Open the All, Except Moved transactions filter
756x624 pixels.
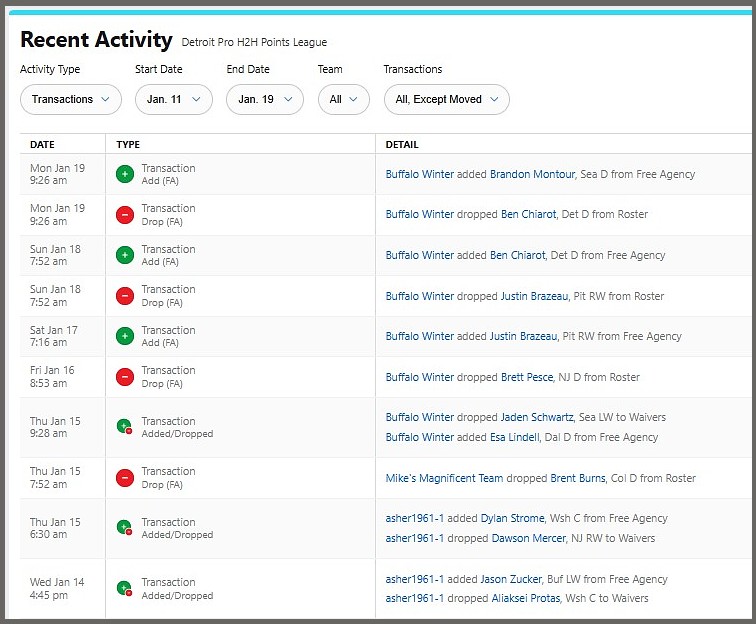tap(447, 99)
